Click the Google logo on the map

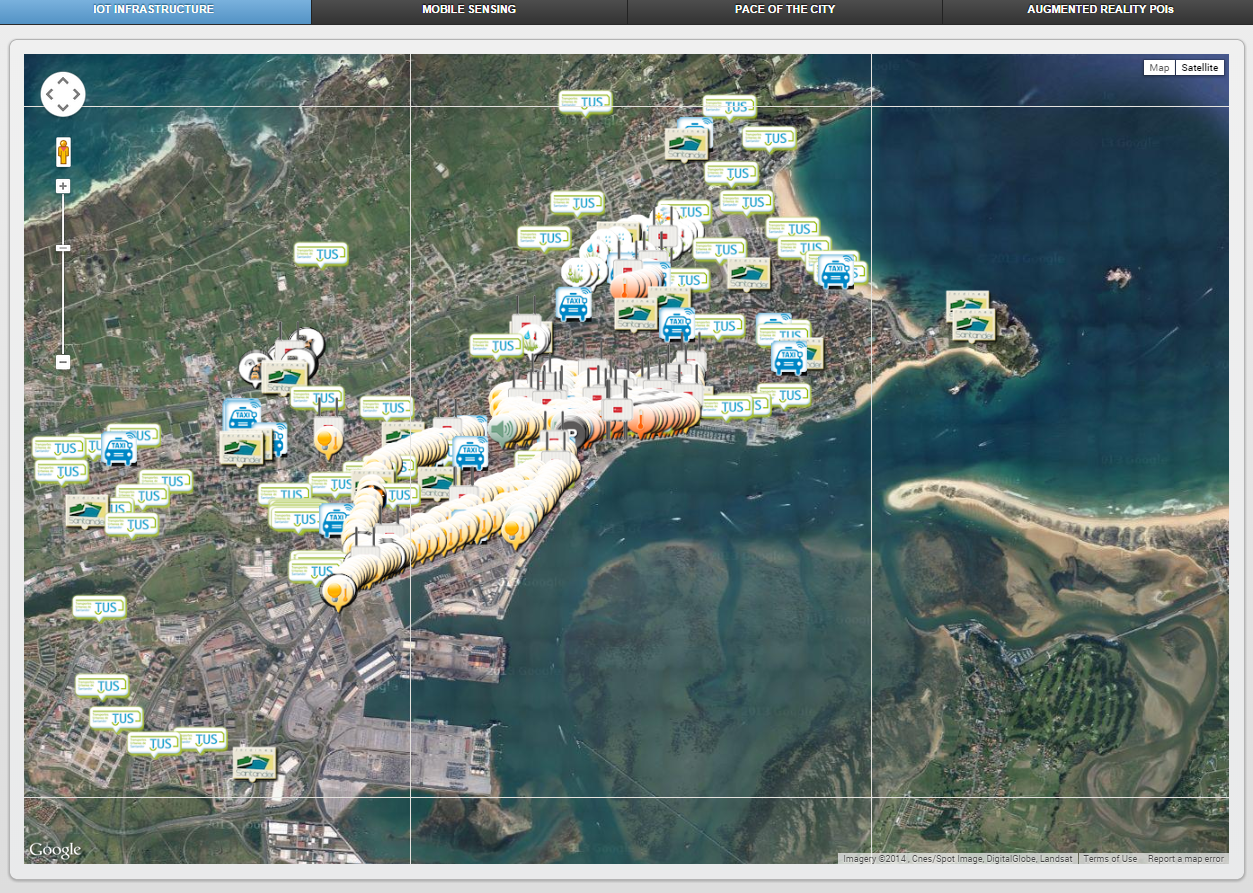55,850
